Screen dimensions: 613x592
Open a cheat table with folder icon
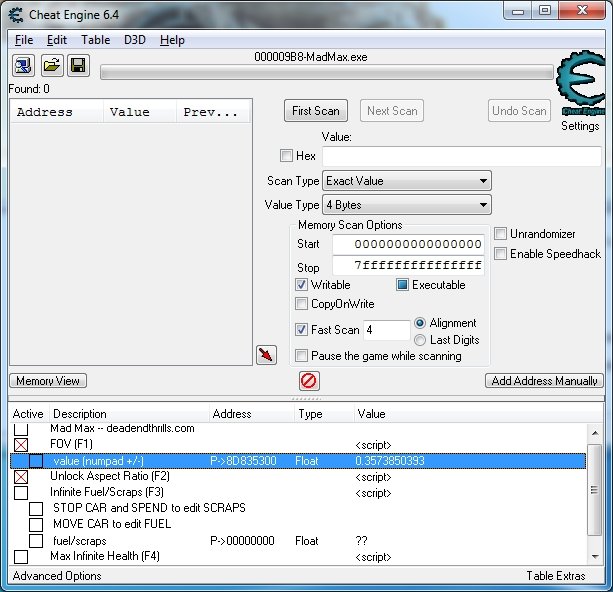point(52,65)
